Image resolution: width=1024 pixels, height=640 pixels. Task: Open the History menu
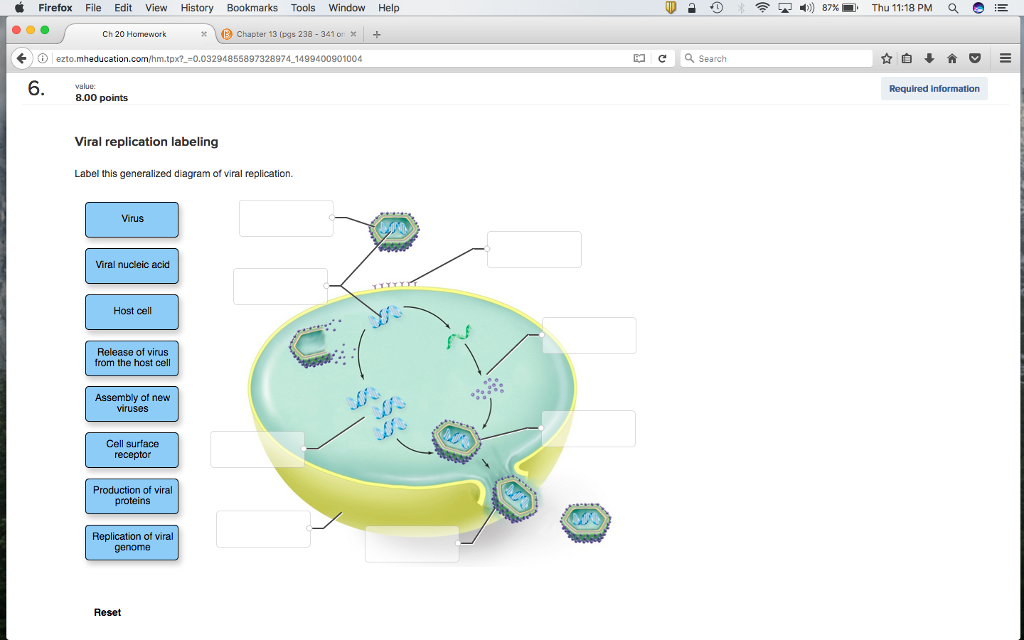[196, 8]
